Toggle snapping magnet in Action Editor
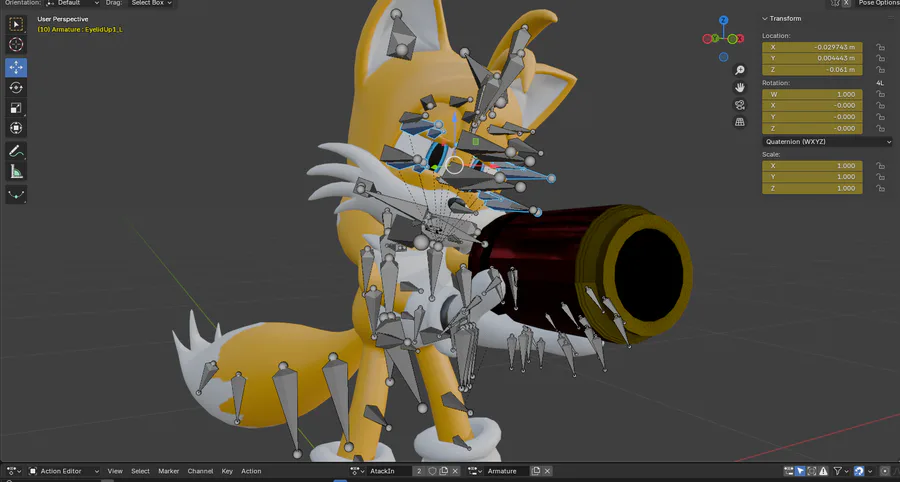Screen dimensions: 900x482 [x=859, y=471]
